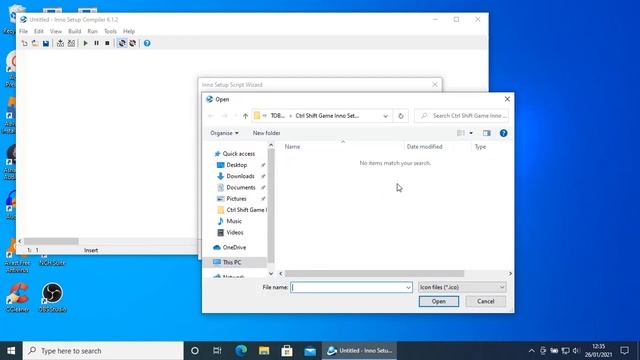Image resolution: width=640 pixels, height=360 pixels.
Task: Open Icon files (*.ico) file type dropdown
Action: point(462,287)
